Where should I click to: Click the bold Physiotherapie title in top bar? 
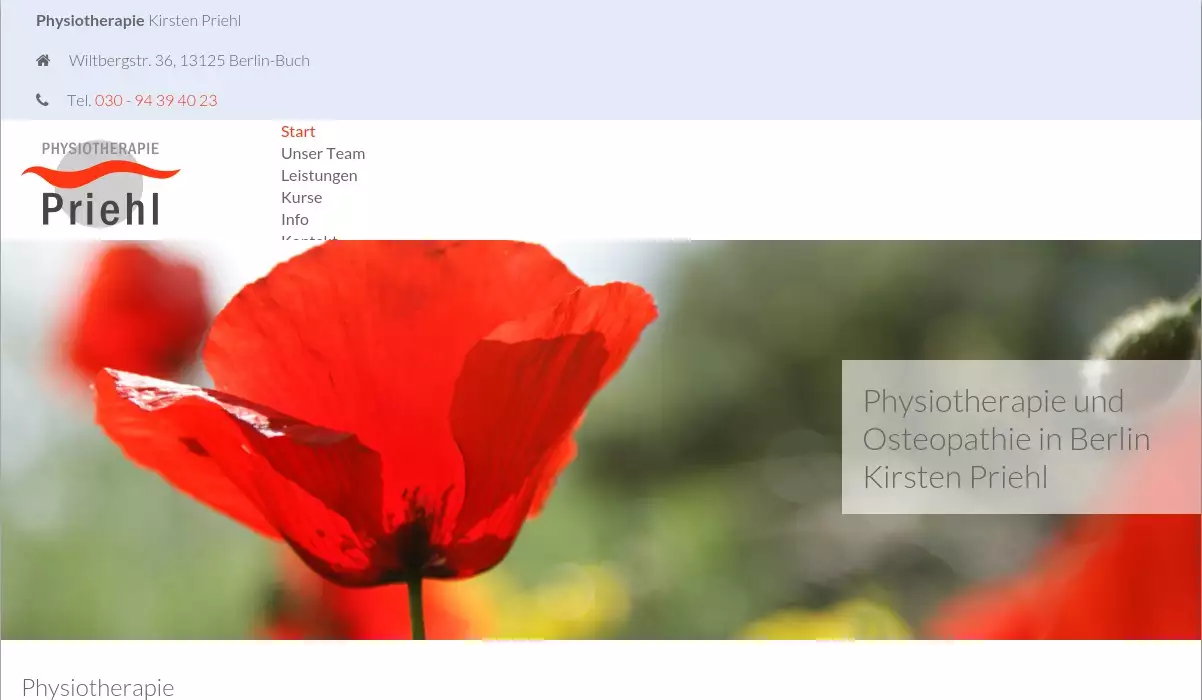tap(90, 20)
